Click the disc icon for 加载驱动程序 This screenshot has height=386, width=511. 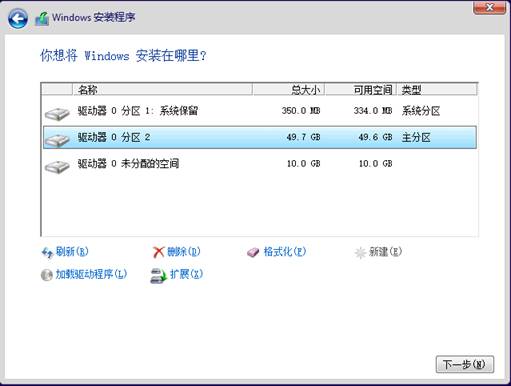[x=47, y=275]
